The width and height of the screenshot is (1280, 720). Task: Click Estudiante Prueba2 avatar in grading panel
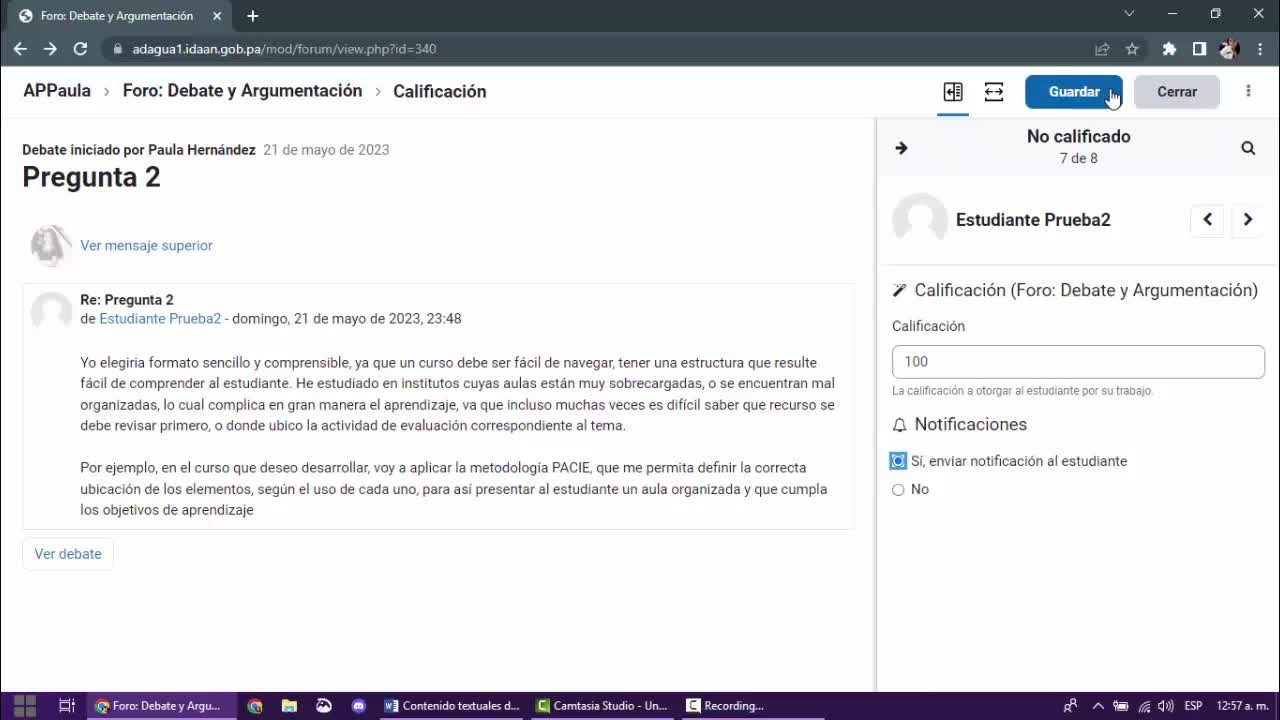[x=920, y=220]
